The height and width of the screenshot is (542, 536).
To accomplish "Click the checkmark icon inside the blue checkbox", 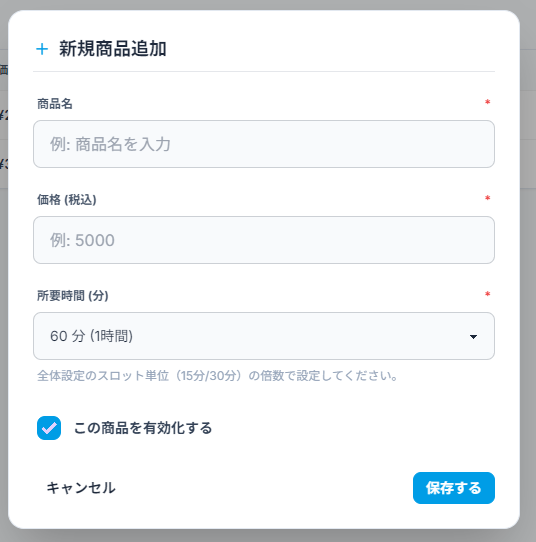I will click(49, 429).
